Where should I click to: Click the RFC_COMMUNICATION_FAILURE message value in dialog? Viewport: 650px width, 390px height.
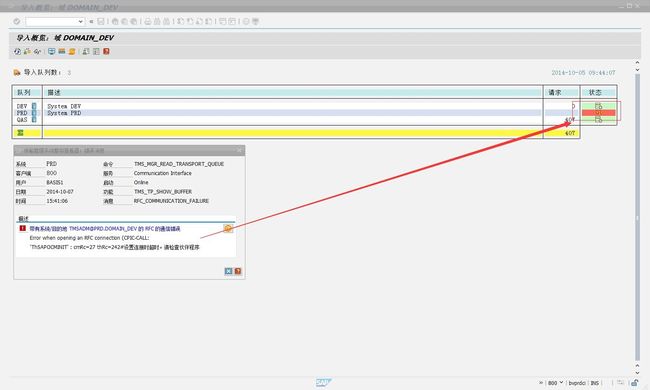click(x=171, y=201)
